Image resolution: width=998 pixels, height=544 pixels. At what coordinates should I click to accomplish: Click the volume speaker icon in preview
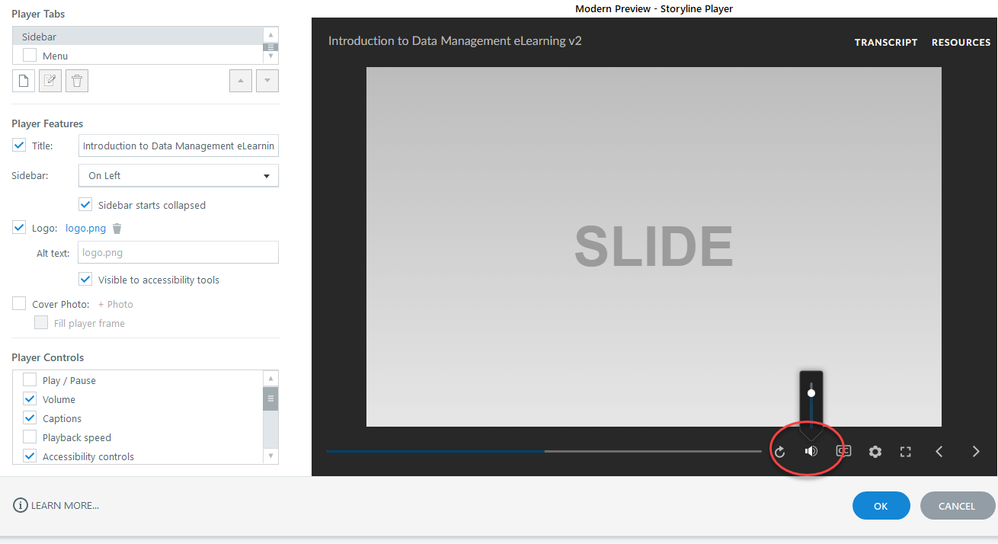[811, 451]
